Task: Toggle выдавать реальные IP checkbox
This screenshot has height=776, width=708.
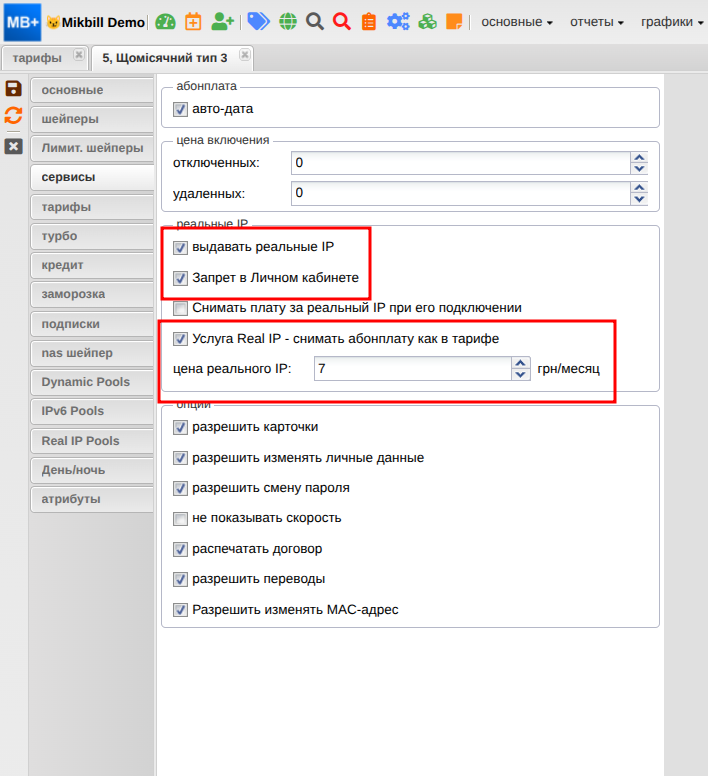Action: [180, 247]
